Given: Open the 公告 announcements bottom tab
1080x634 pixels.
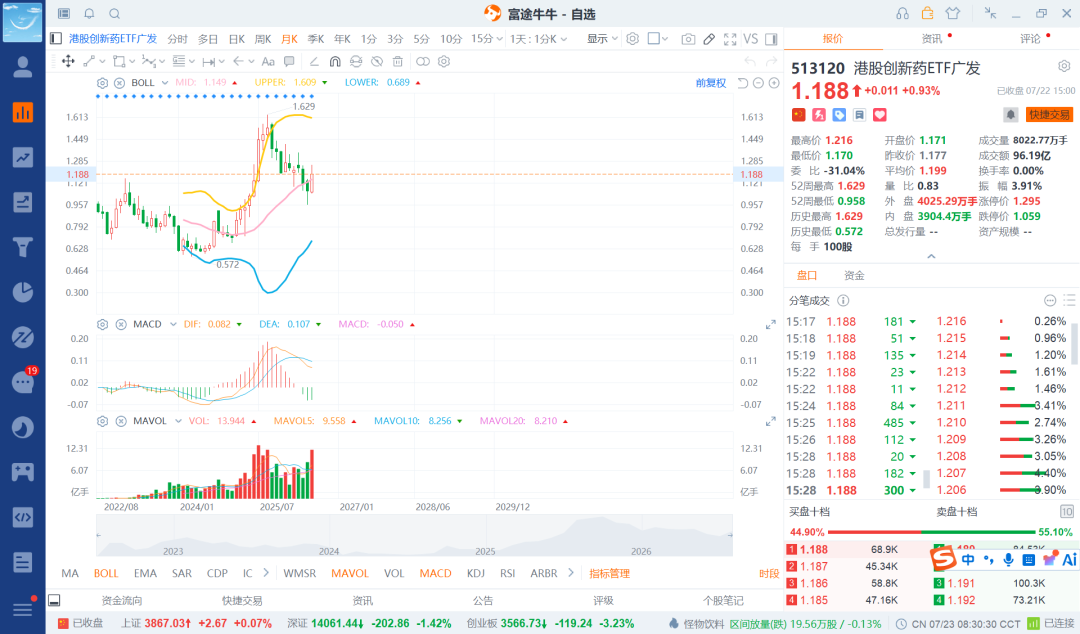Looking at the screenshot, I should 483,600.
